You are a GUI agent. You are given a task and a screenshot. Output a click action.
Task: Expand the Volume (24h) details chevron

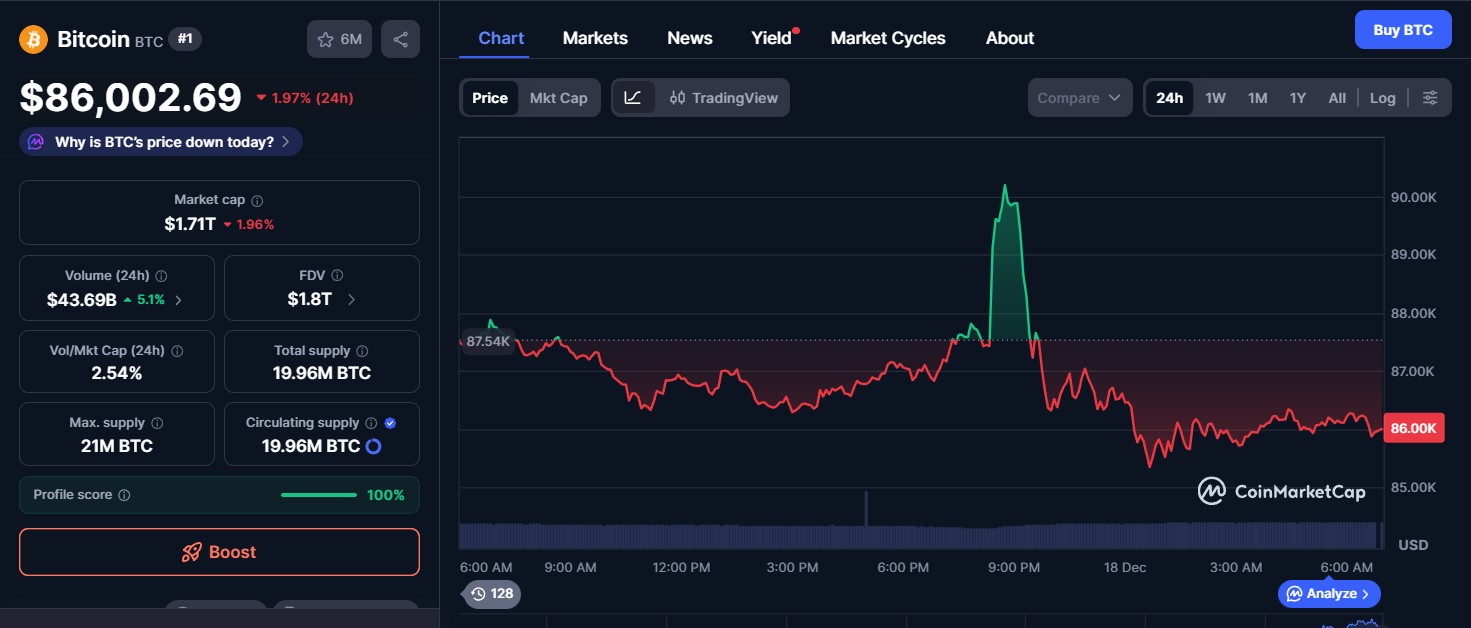click(x=177, y=297)
